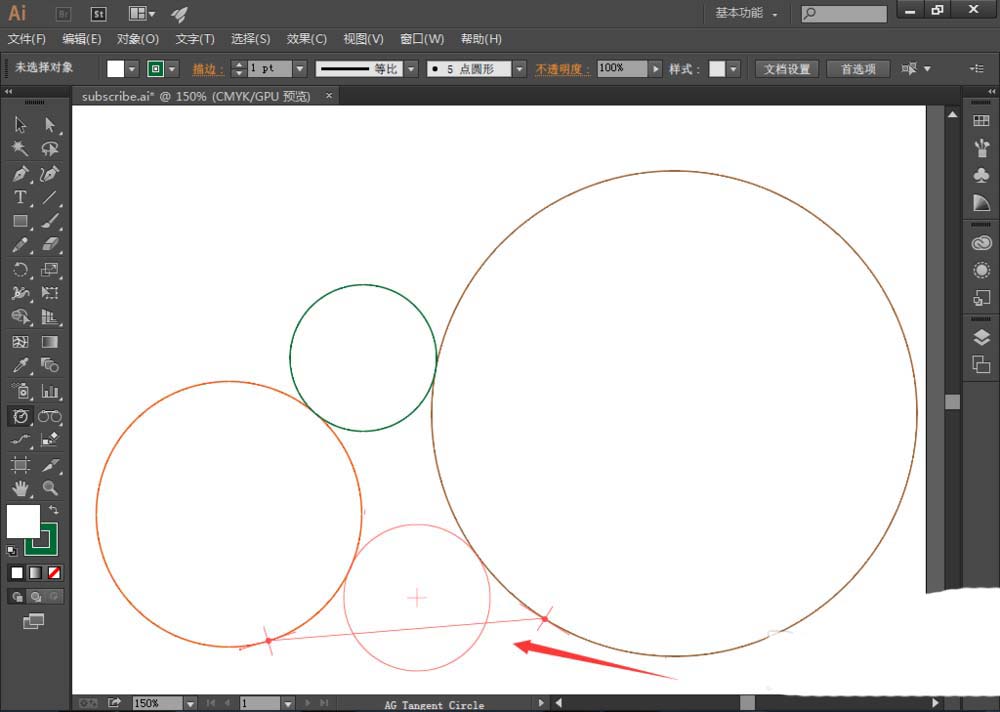This screenshot has height=712, width=1000.
Task: Click the white fill color swatch in toolbox
Action: click(23, 521)
